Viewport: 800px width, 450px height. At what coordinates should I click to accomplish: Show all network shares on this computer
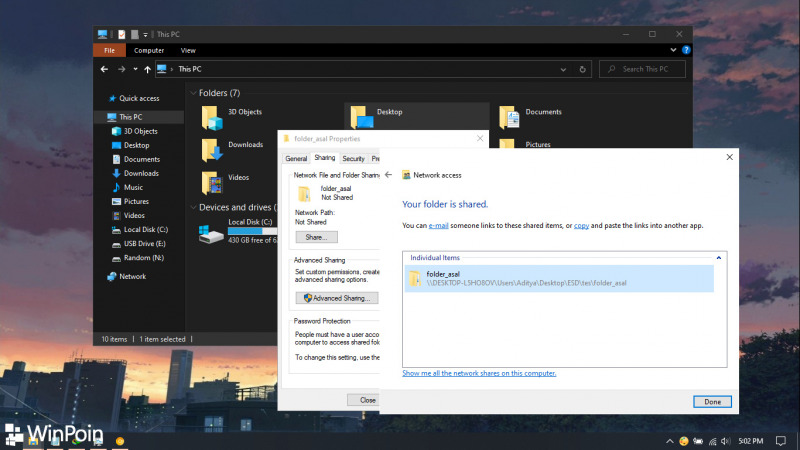479,373
